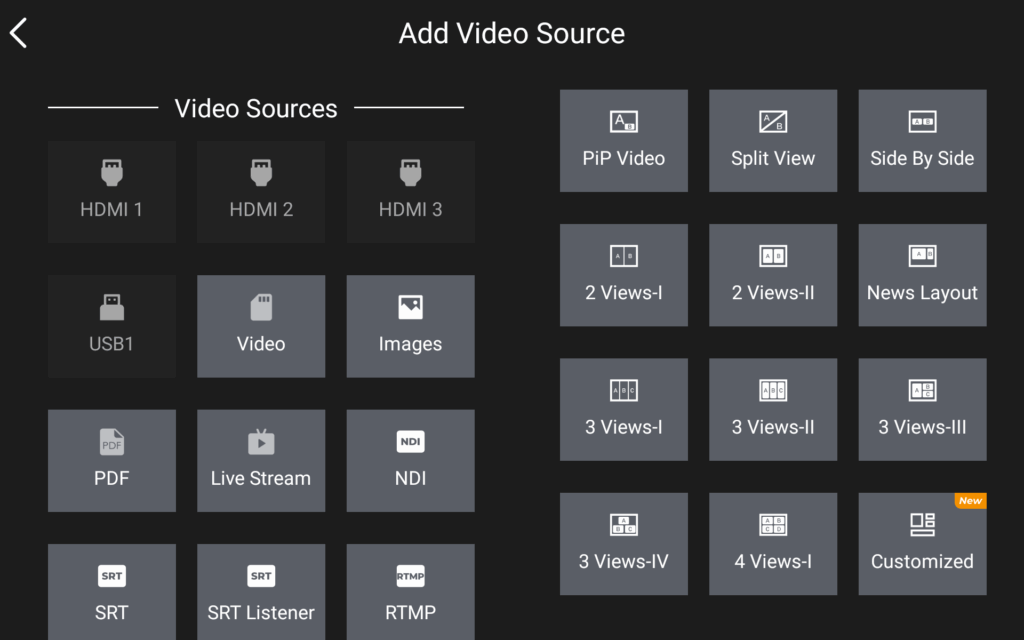Image resolution: width=1024 pixels, height=640 pixels.
Task: Choose HDMI 3 as the input
Action: [410, 191]
